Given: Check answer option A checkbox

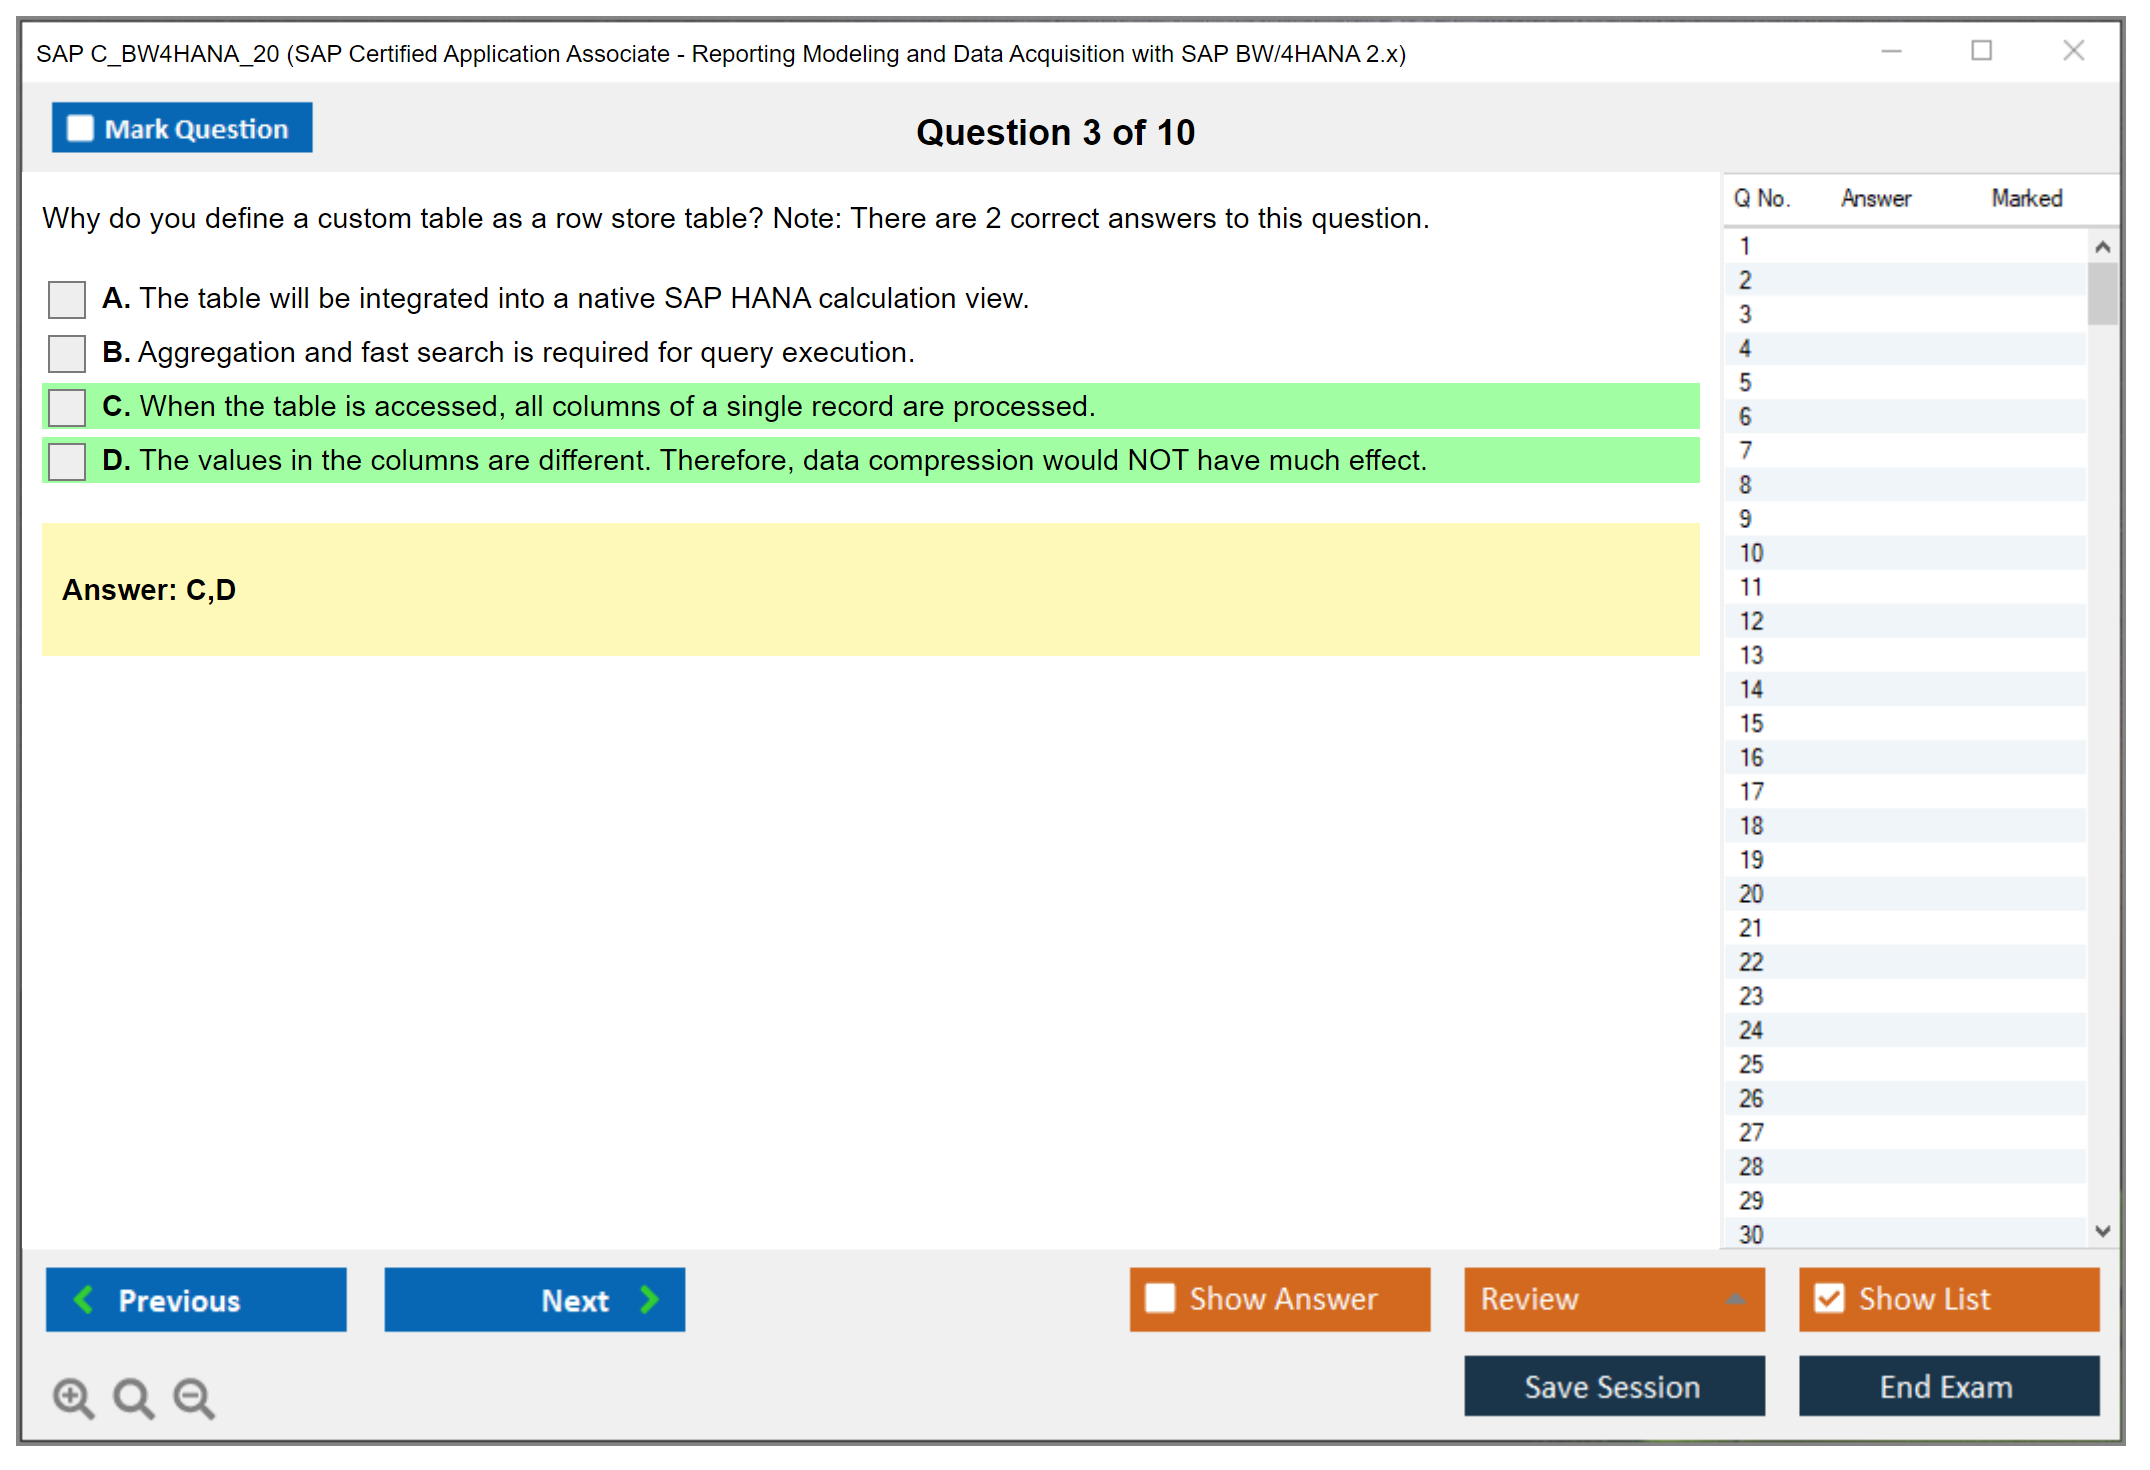Looking at the screenshot, I should click(67, 299).
